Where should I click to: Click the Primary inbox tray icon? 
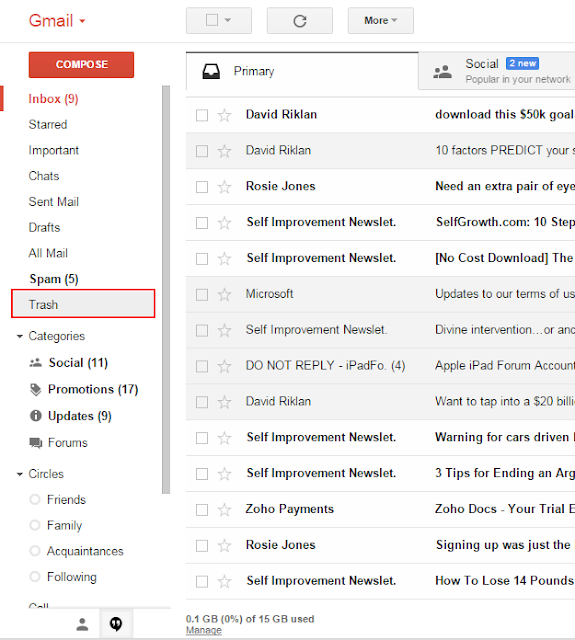coord(211,71)
